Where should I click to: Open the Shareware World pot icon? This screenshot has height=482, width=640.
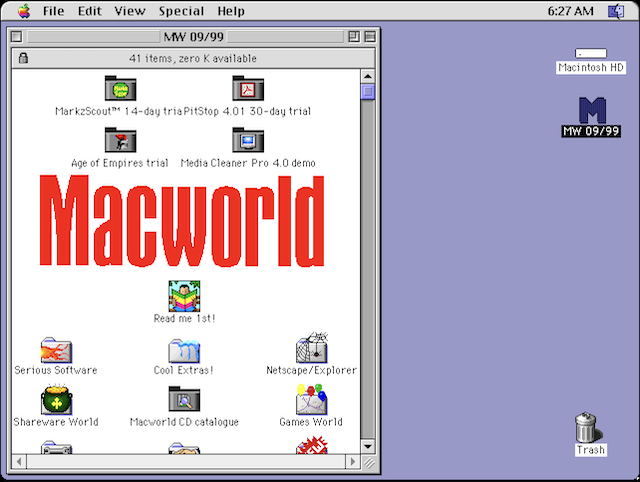pos(56,400)
